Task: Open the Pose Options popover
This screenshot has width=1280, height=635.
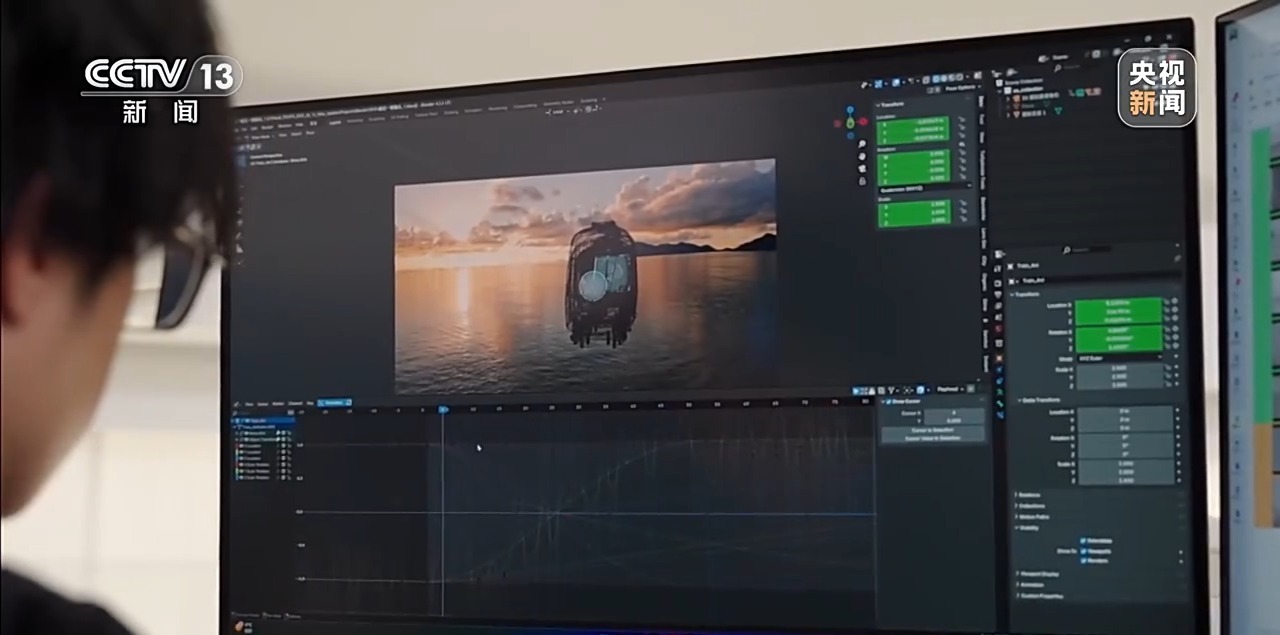Action: tap(958, 88)
